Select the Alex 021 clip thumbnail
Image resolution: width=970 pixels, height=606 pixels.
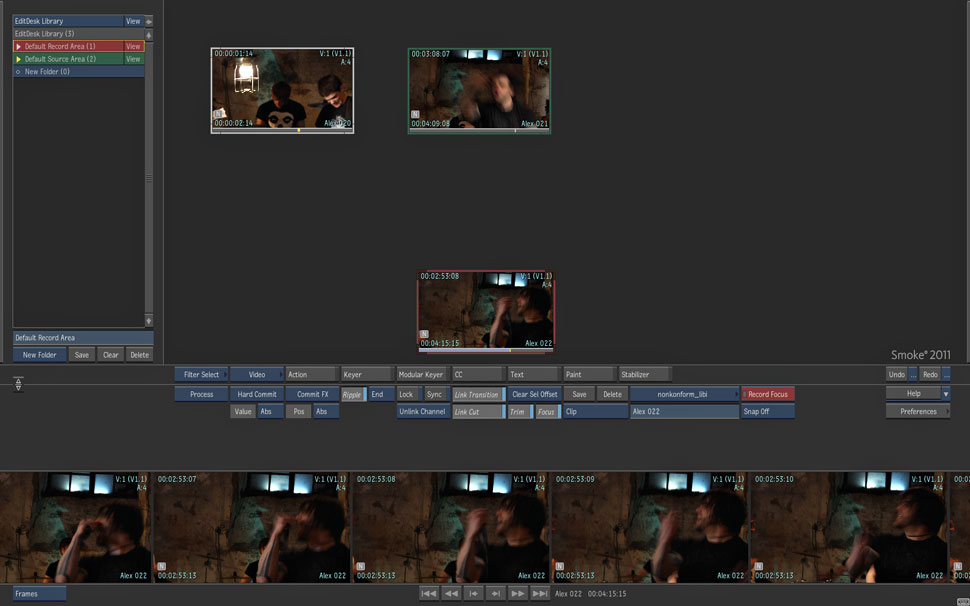pos(479,89)
